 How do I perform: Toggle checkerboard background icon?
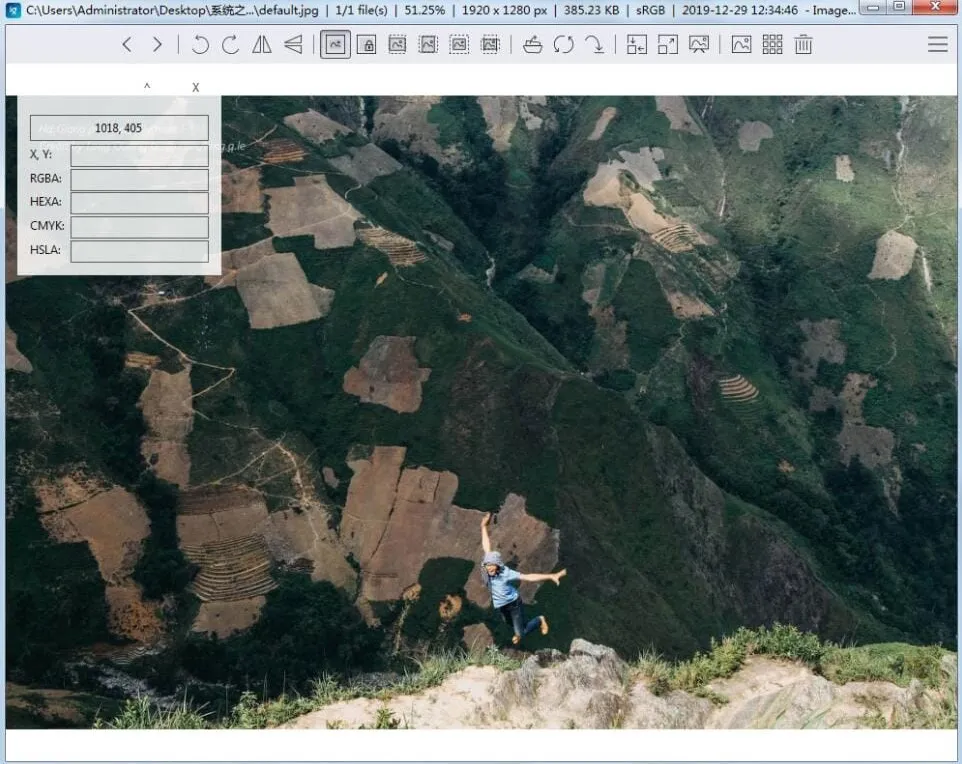point(741,45)
